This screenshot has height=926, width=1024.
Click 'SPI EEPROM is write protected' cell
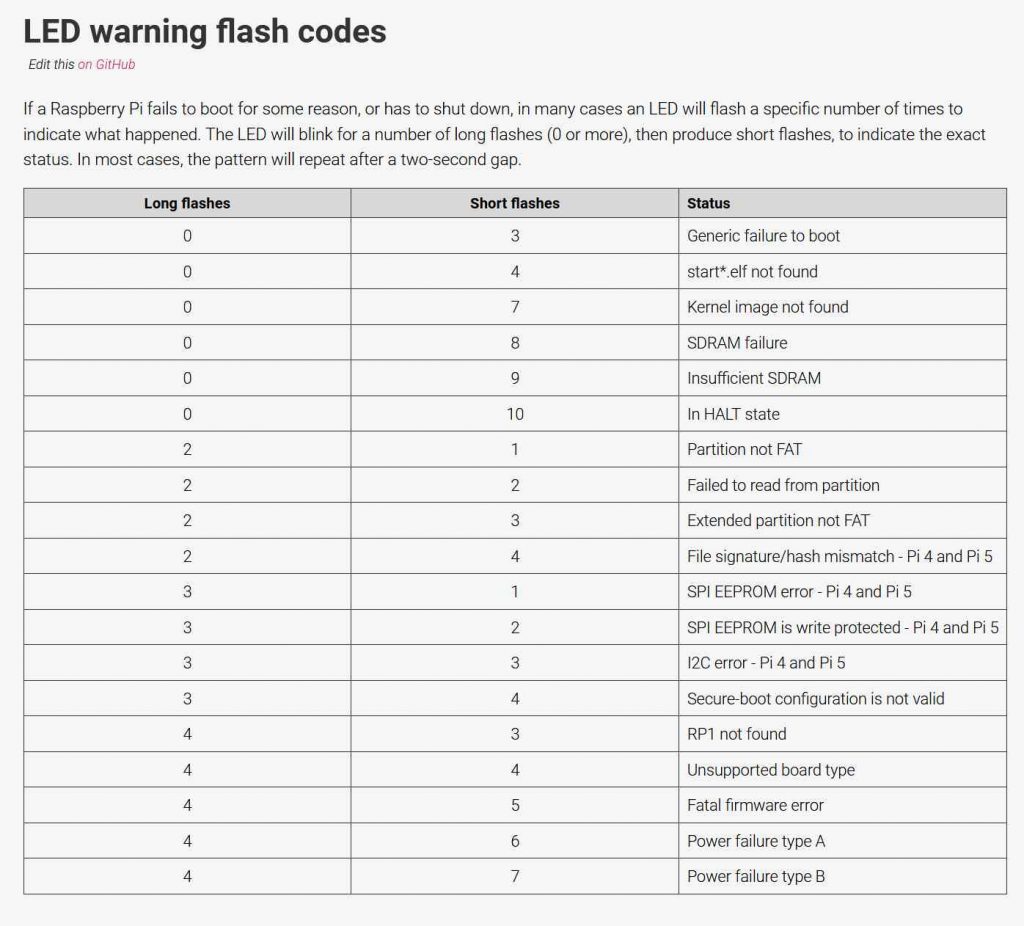[x=842, y=627]
